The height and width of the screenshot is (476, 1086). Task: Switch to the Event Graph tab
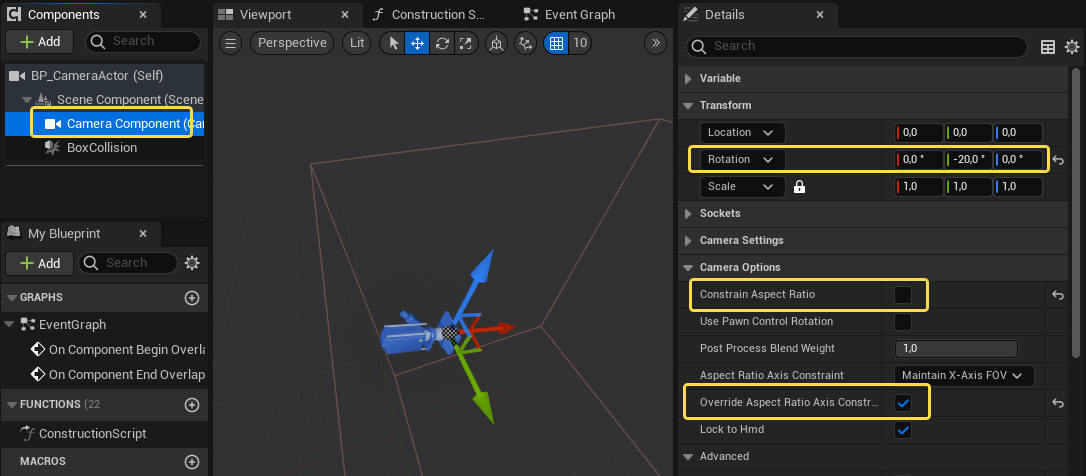click(x=569, y=15)
